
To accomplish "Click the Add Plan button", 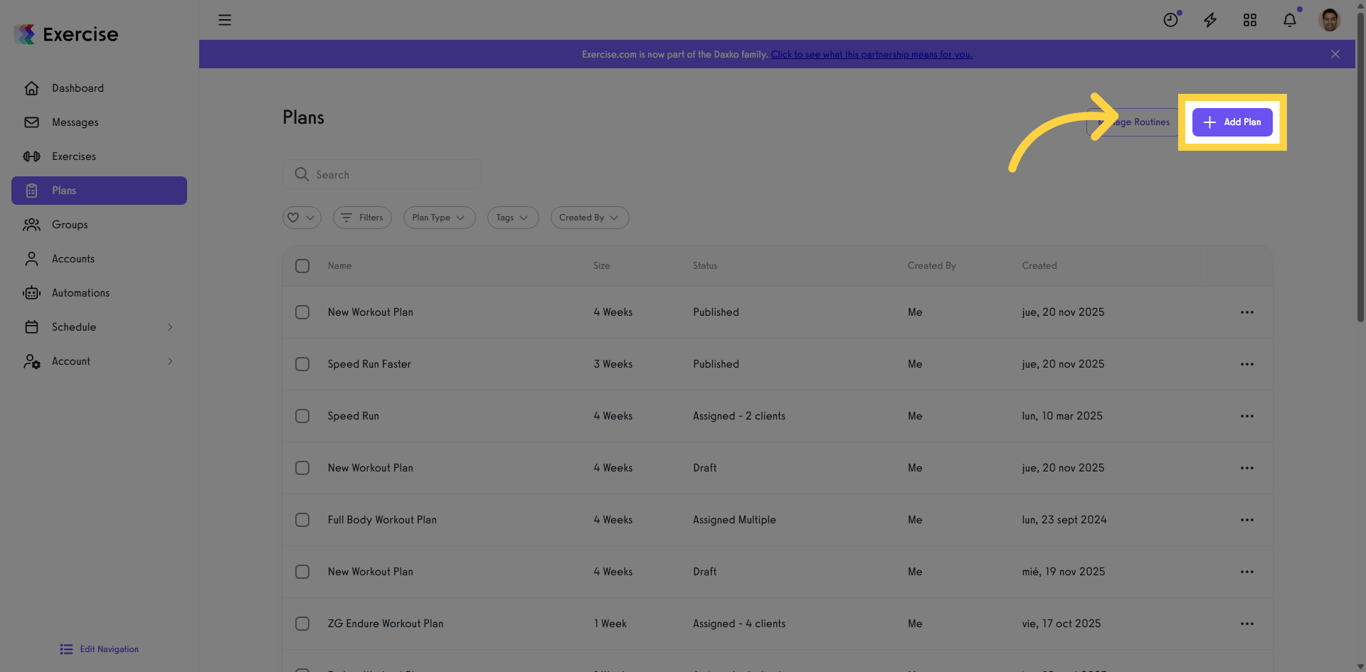I will (x=1232, y=122).
